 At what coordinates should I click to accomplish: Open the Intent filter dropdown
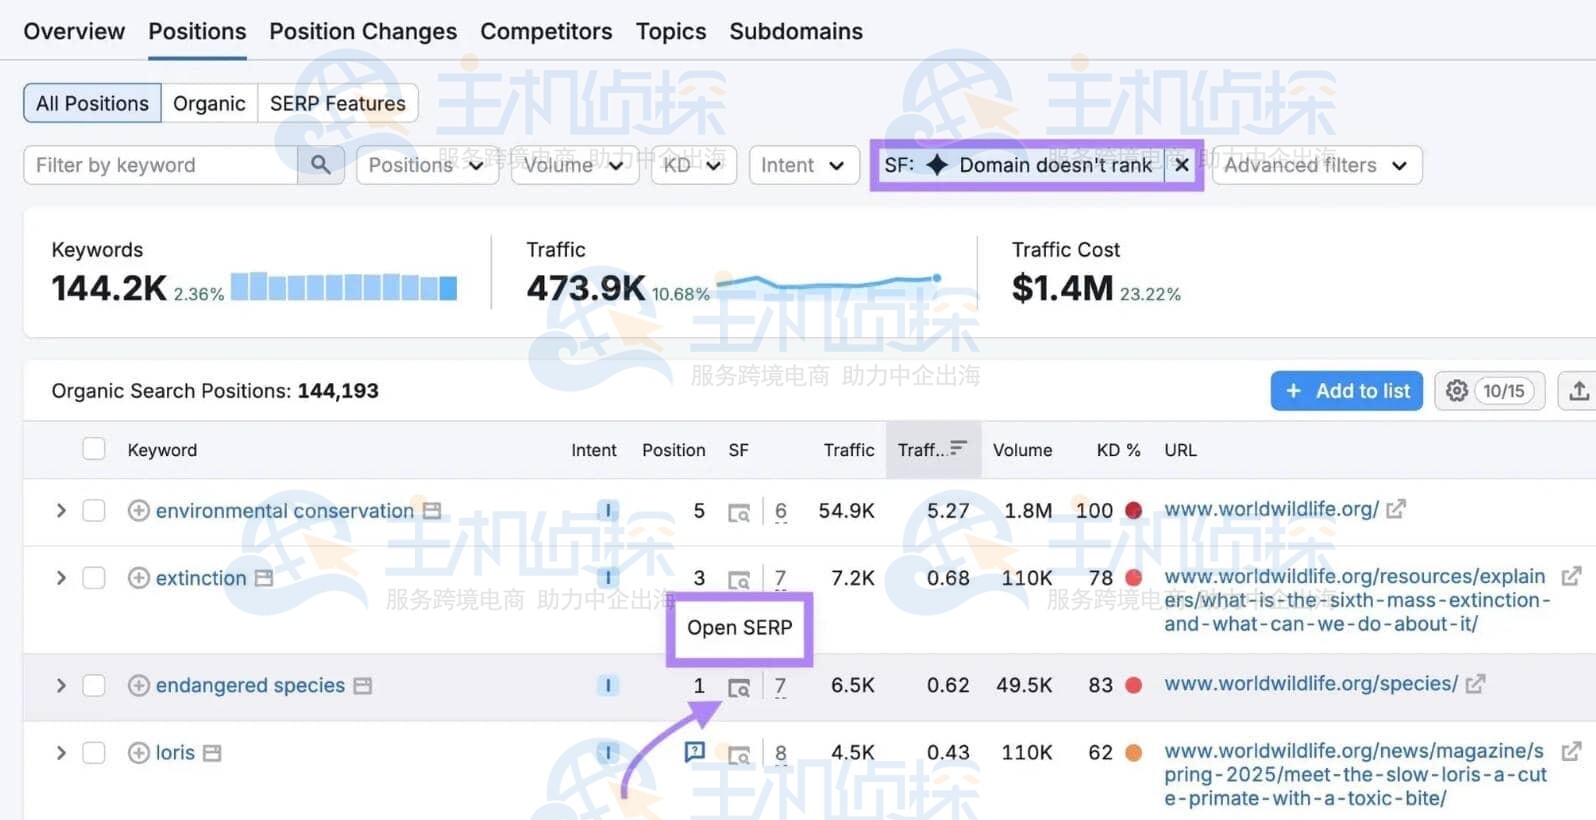click(804, 165)
